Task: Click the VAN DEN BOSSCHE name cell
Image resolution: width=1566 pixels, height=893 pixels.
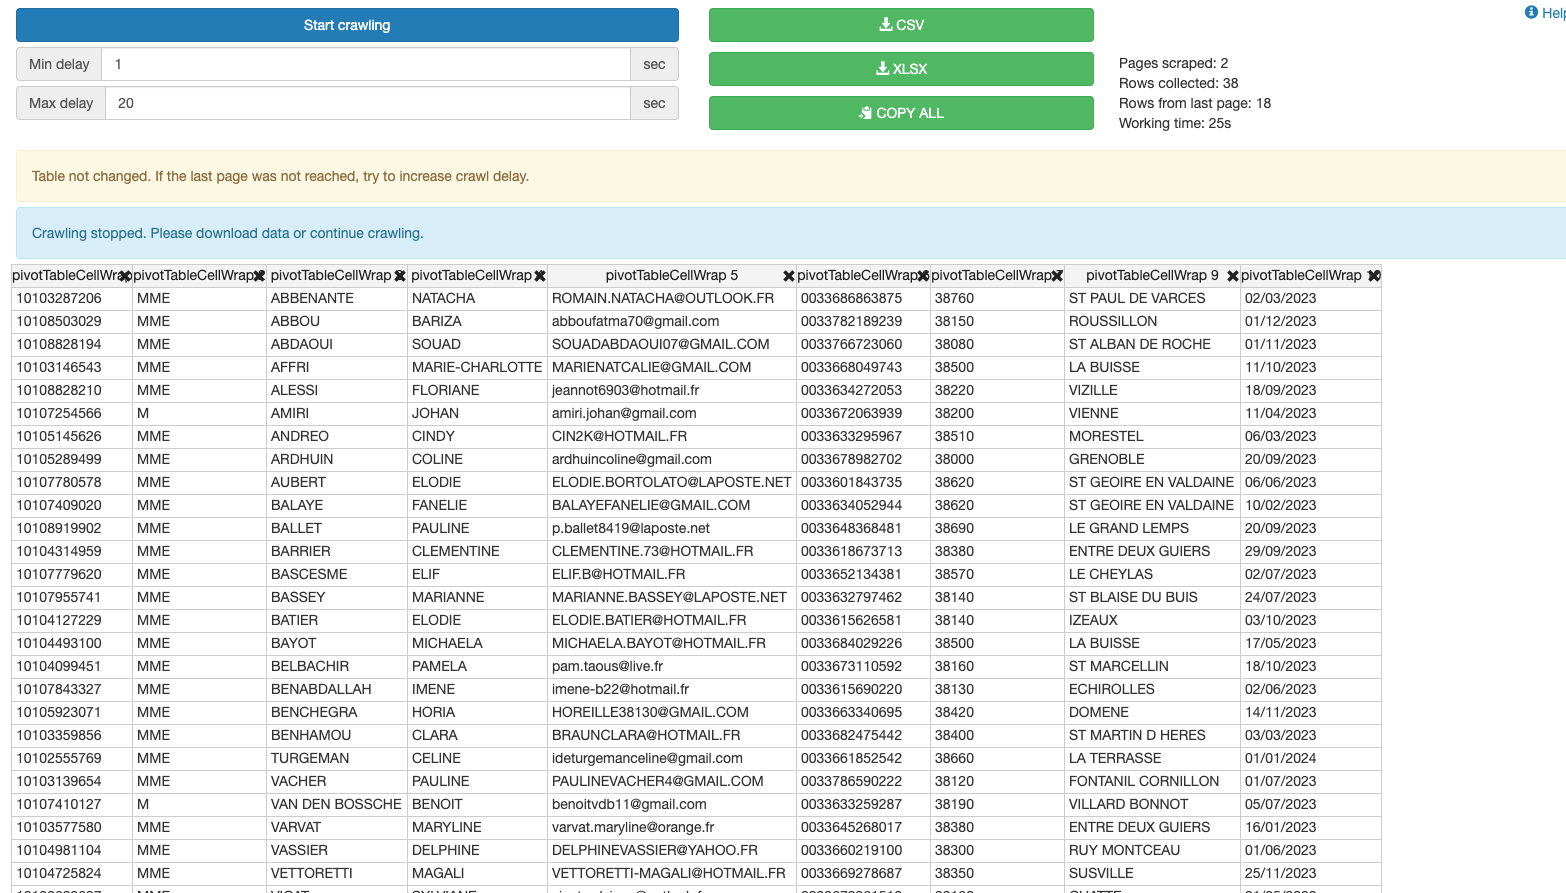Action: tap(336, 804)
